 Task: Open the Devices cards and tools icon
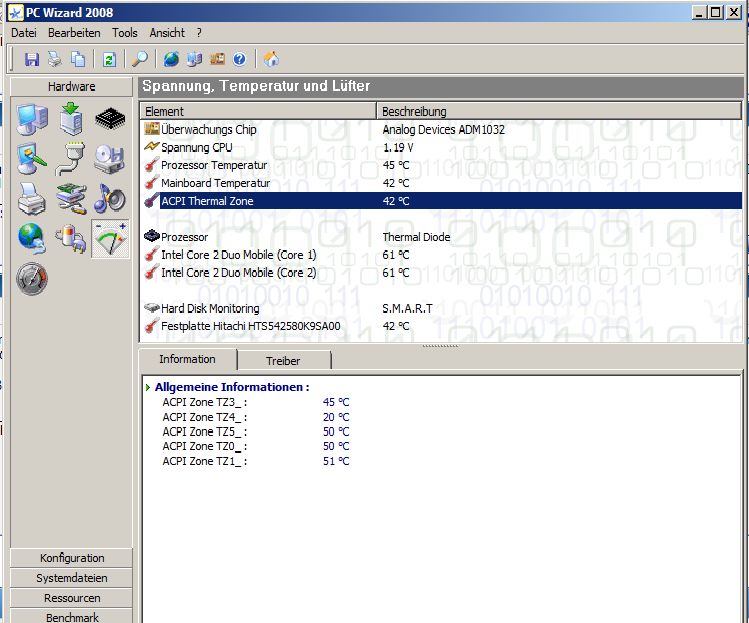(71, 198)
